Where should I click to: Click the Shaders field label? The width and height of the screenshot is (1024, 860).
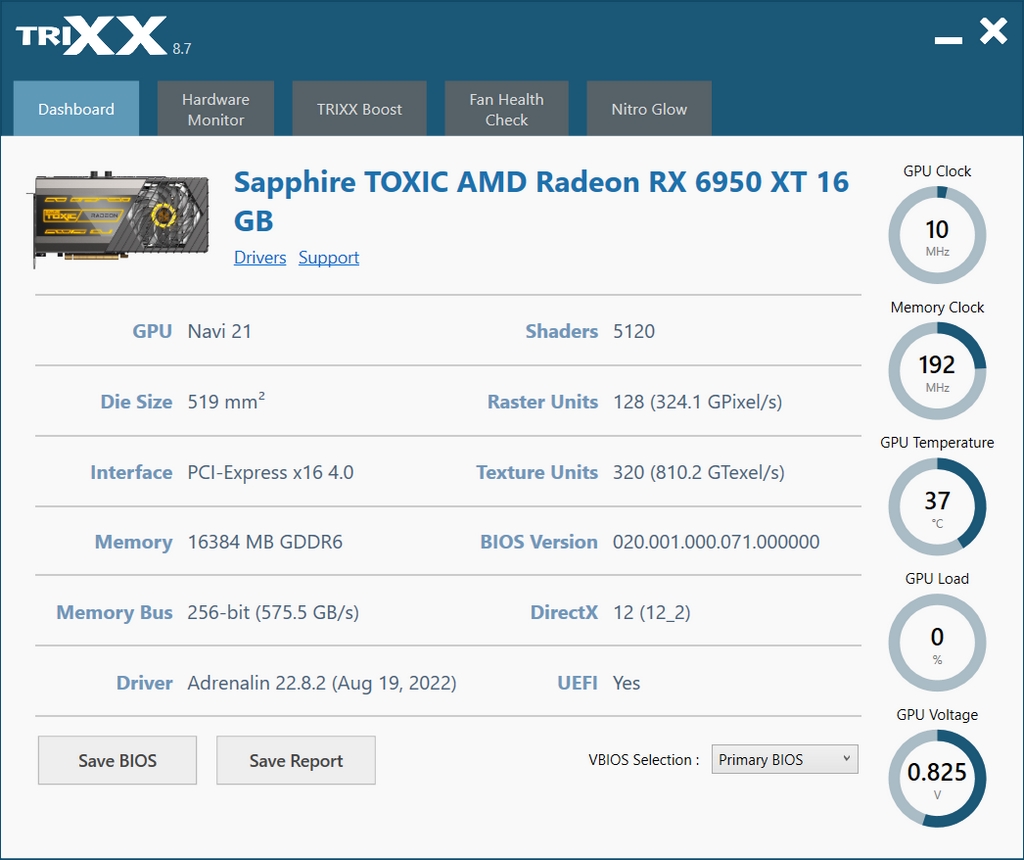pos(562,331)
